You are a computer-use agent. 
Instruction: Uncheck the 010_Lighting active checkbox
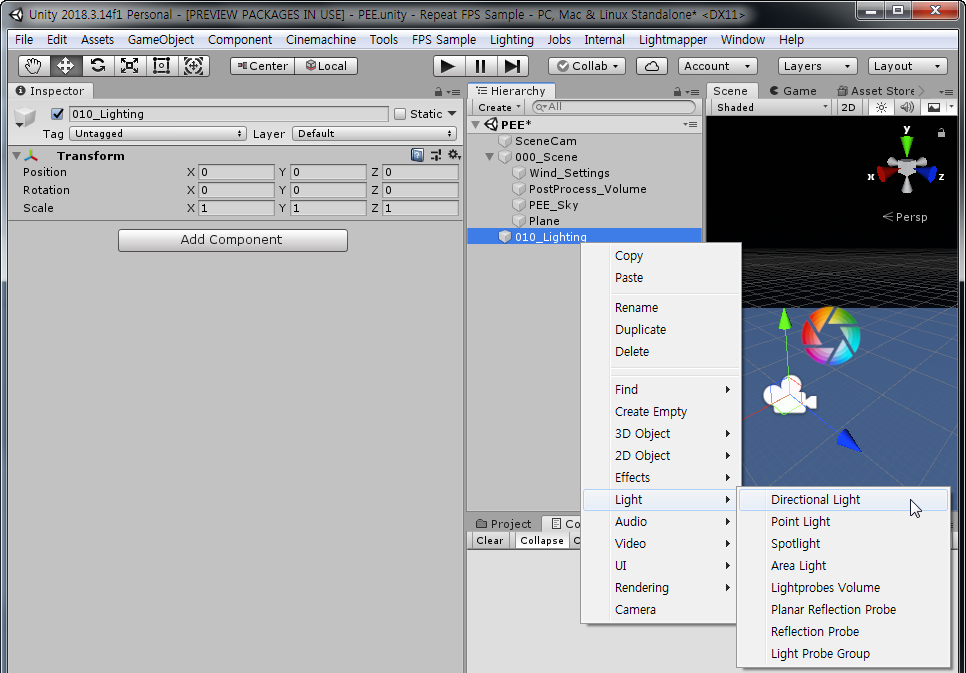click(58, 114)
